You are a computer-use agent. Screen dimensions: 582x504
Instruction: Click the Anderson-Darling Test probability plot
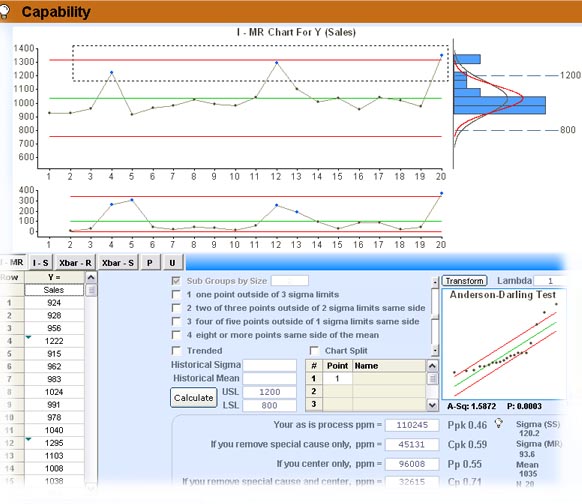(504, 344)
